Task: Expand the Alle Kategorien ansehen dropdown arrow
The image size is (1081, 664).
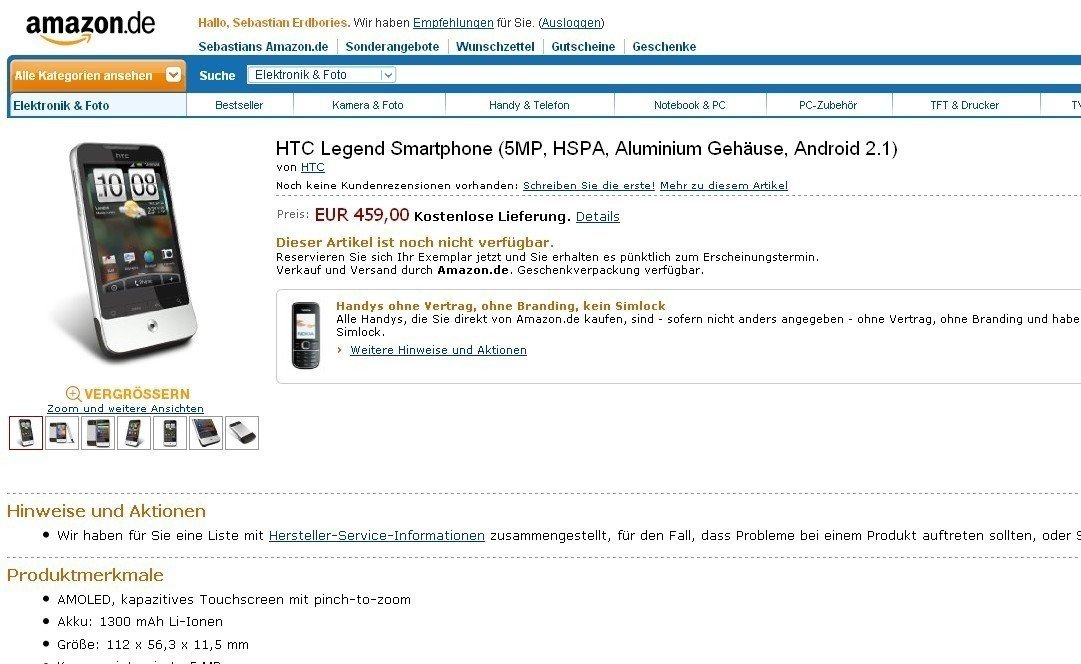Action: [173, 74]
